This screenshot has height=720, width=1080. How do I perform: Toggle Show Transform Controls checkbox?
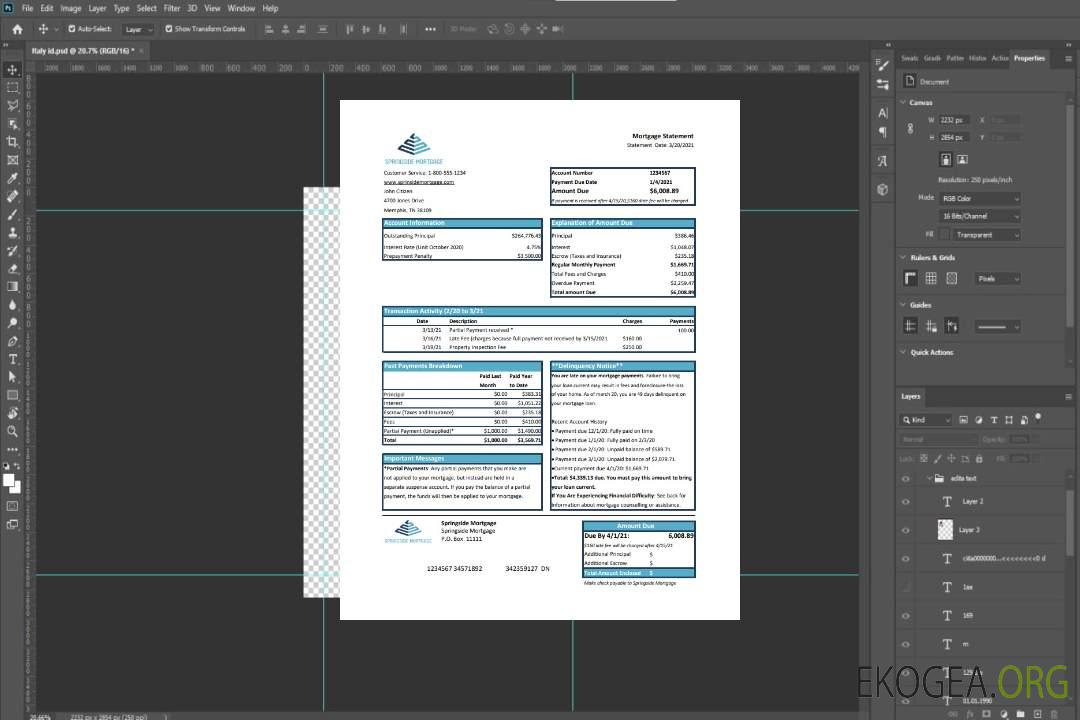pyautogui.click(x=169, y=29)
